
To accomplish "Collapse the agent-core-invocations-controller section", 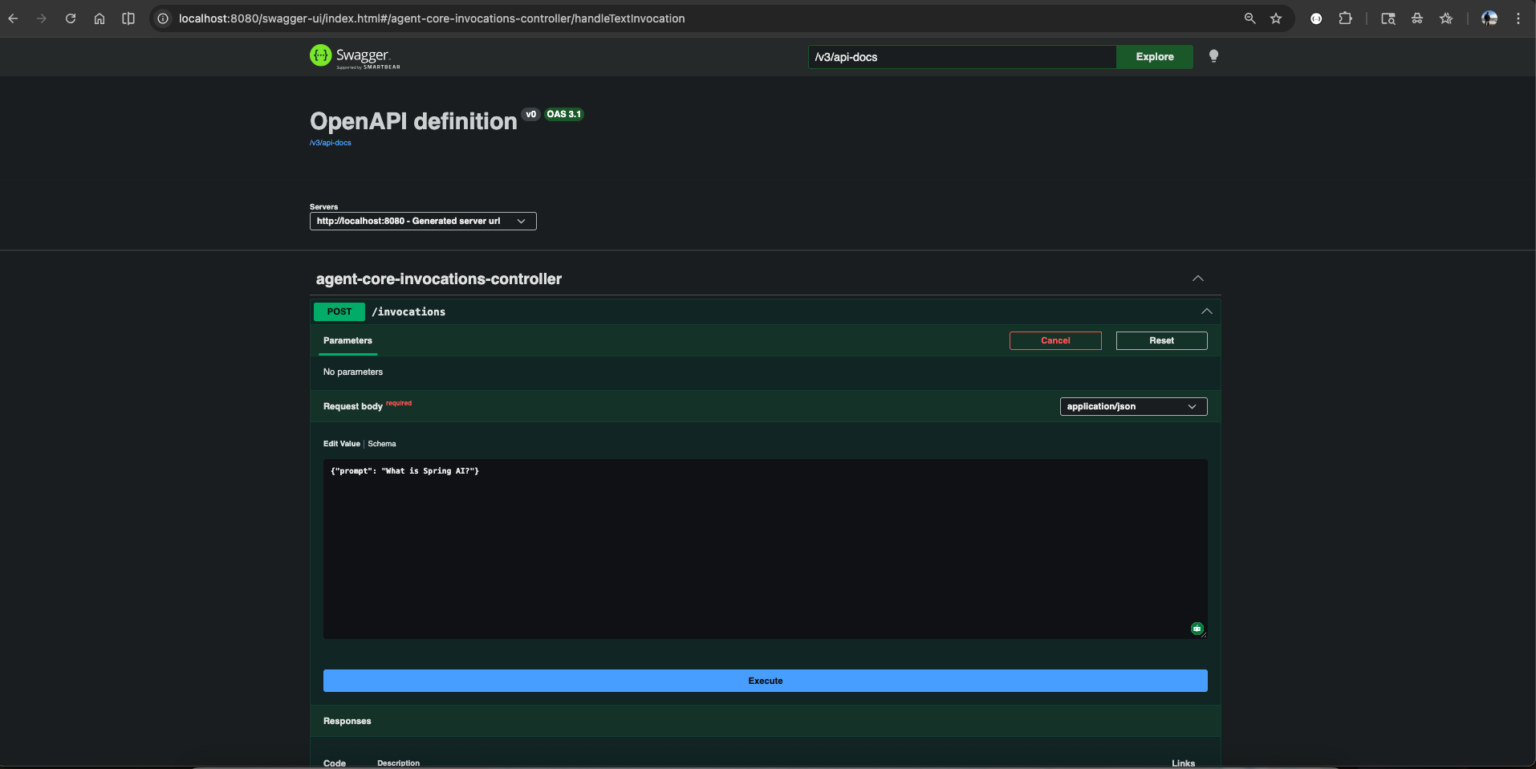I will click(x=1198, y=279).
